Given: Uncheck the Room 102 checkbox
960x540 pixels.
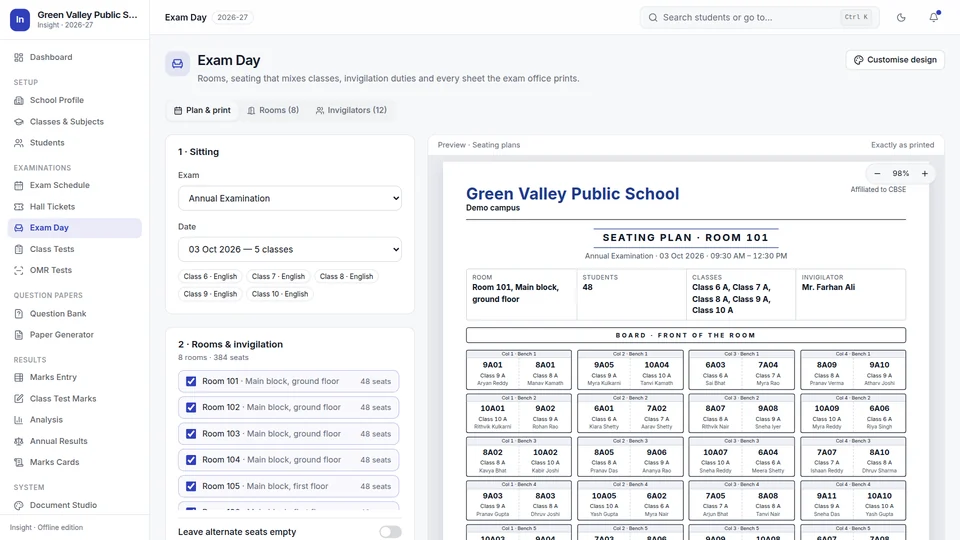Looking at the screenshot, I should pos(191,408).
